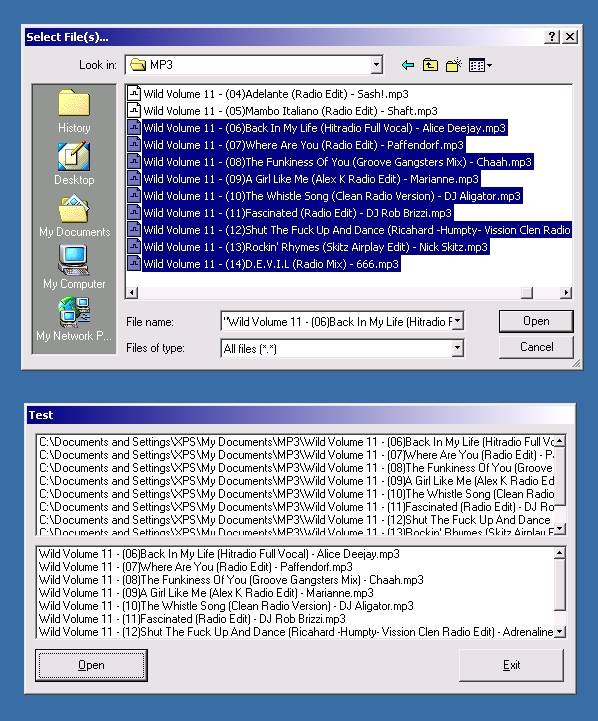Go to Desktop in the places bar
Image resolution: width=598 pixels, height=721 pixels.
74,163
